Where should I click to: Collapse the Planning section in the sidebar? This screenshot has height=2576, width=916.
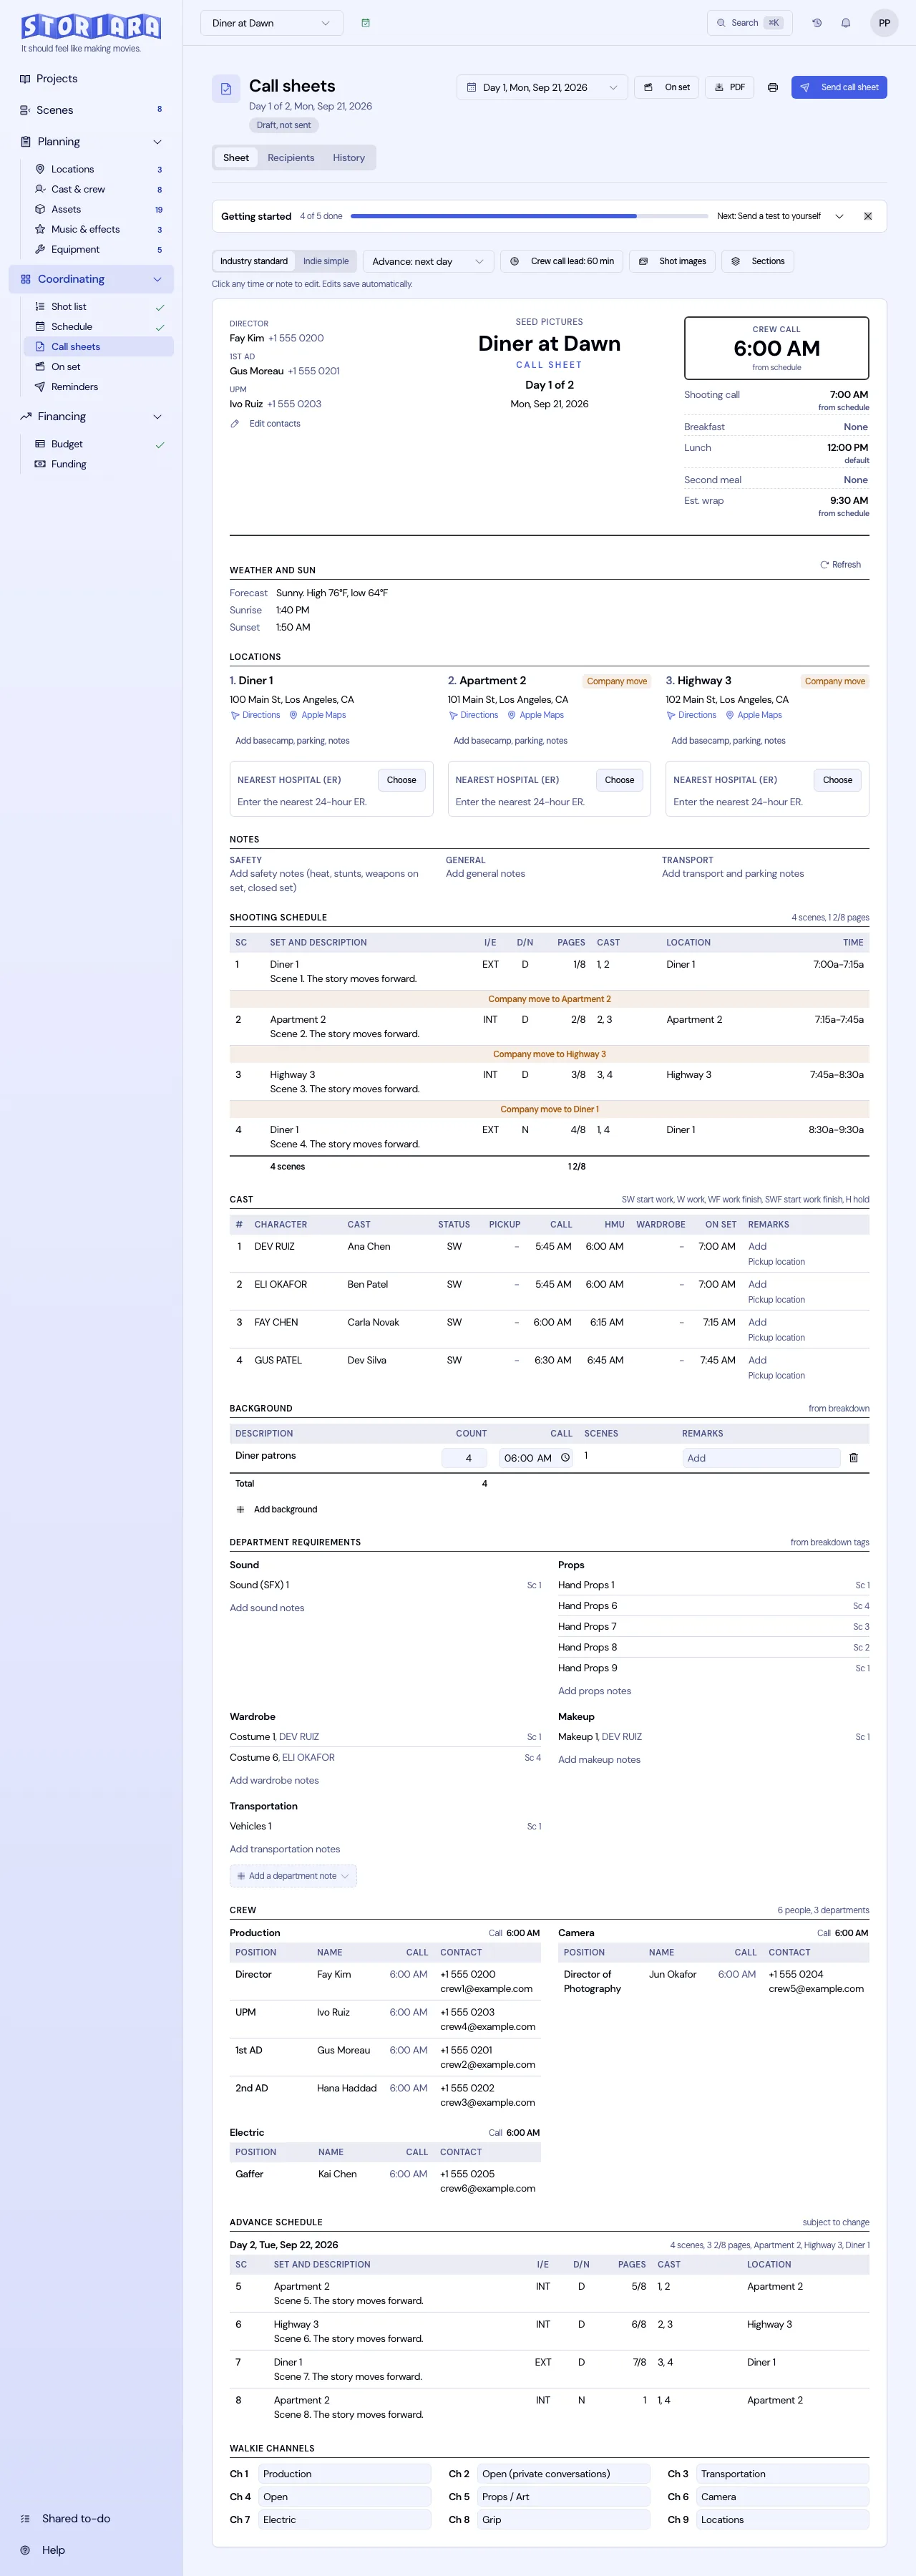pyautogui.click(x=157, y=142)
